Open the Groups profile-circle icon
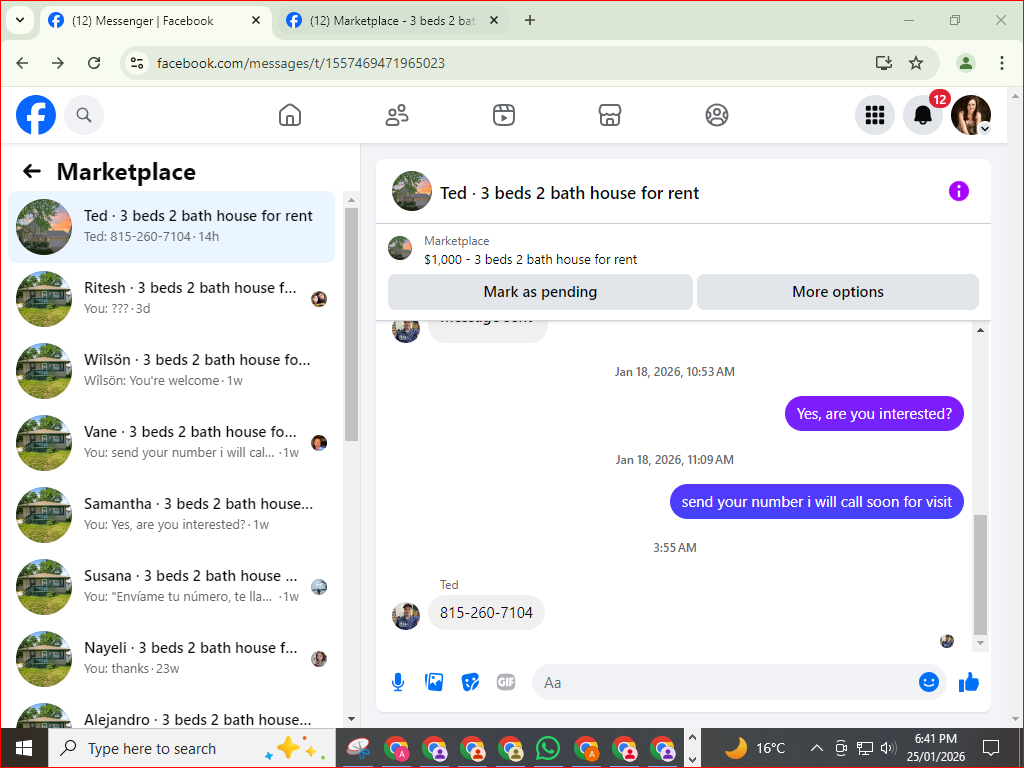Viewport: 1024px width, 768px height. (717, 115)
